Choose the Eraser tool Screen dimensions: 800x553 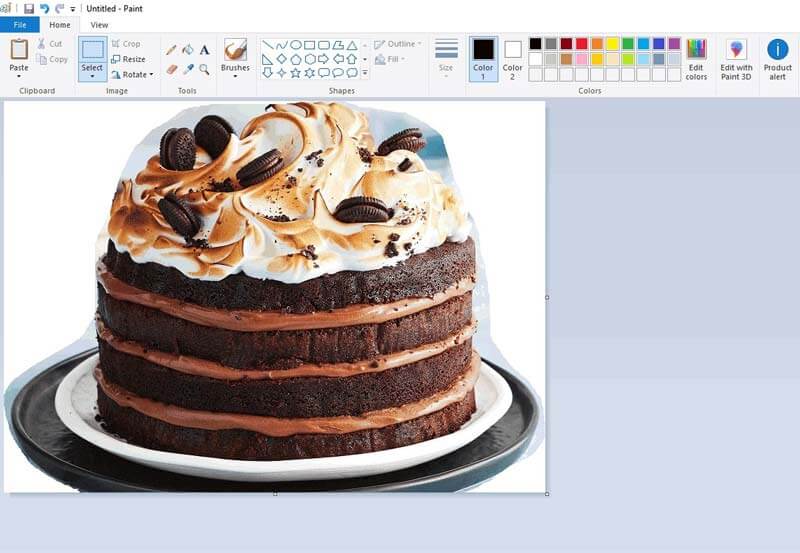(171, 69)
